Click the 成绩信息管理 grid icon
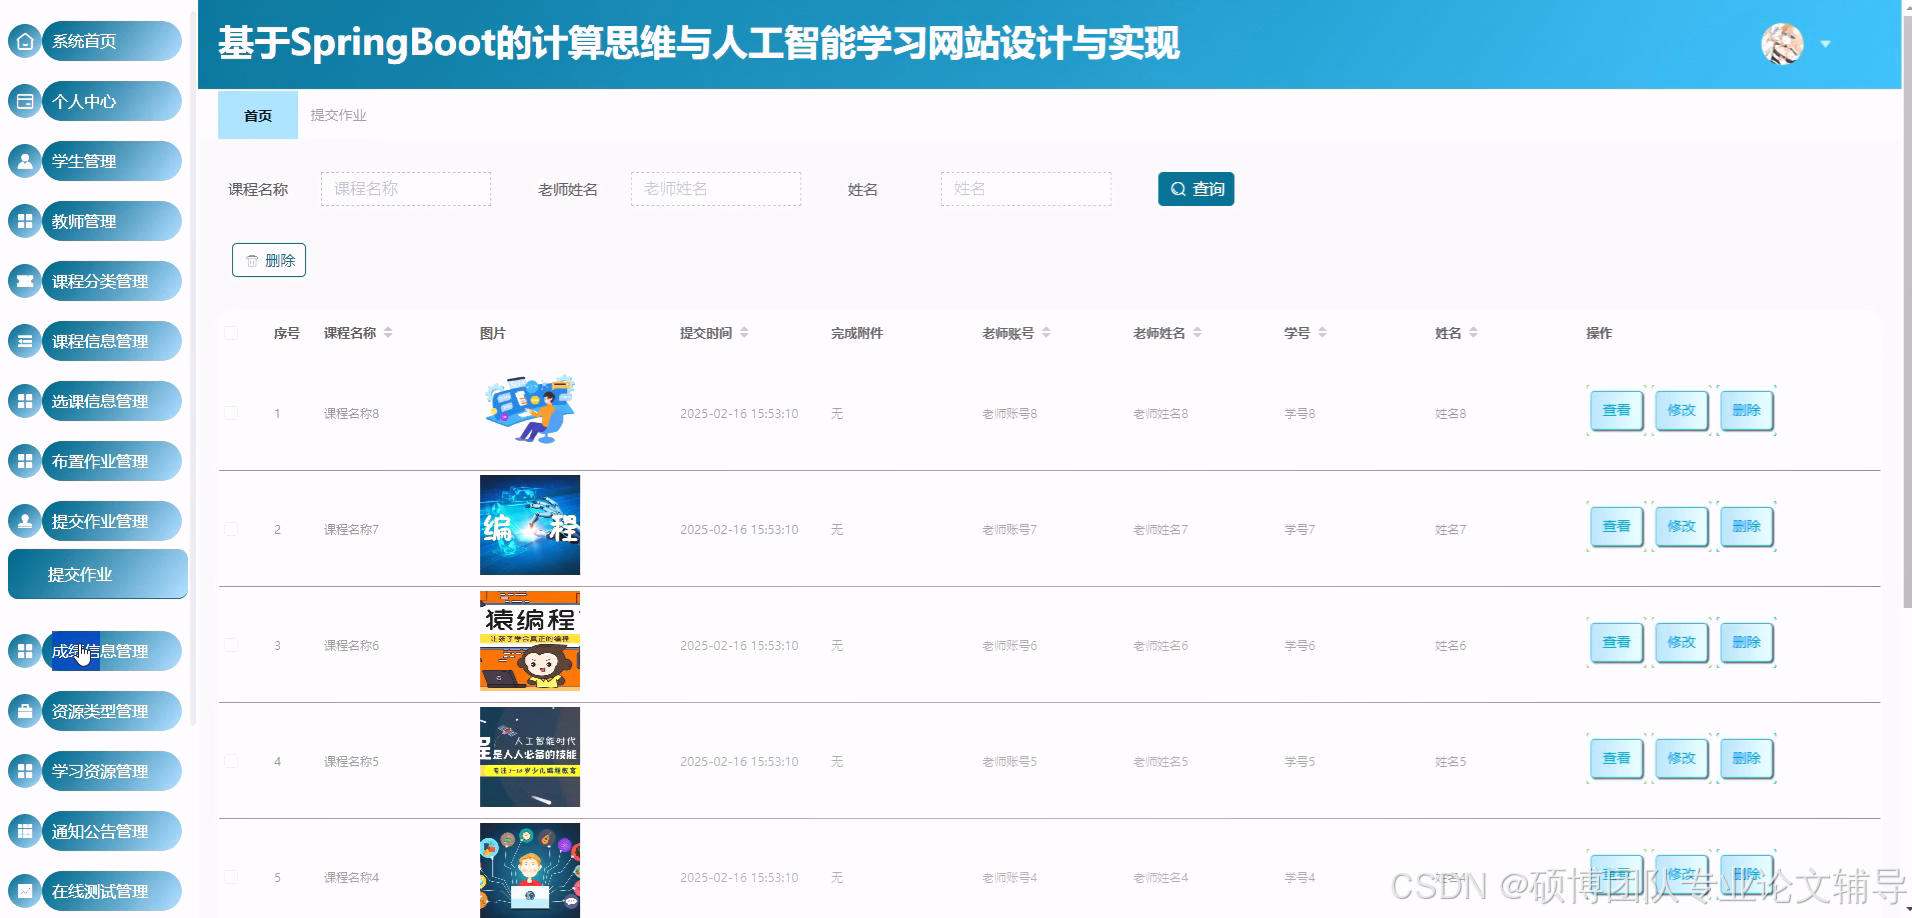The image size is (1912, 918). coord(25,651)
